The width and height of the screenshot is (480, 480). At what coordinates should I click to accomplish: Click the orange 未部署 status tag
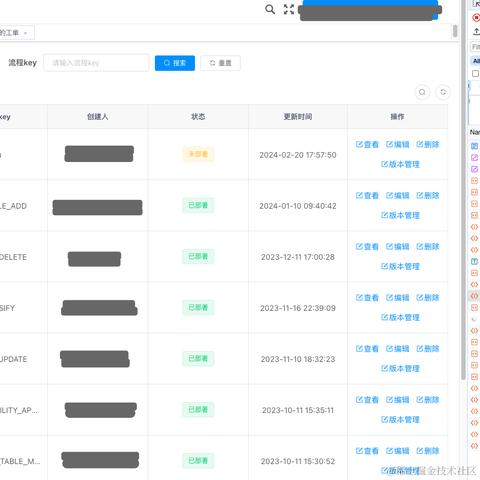point(198,154)
